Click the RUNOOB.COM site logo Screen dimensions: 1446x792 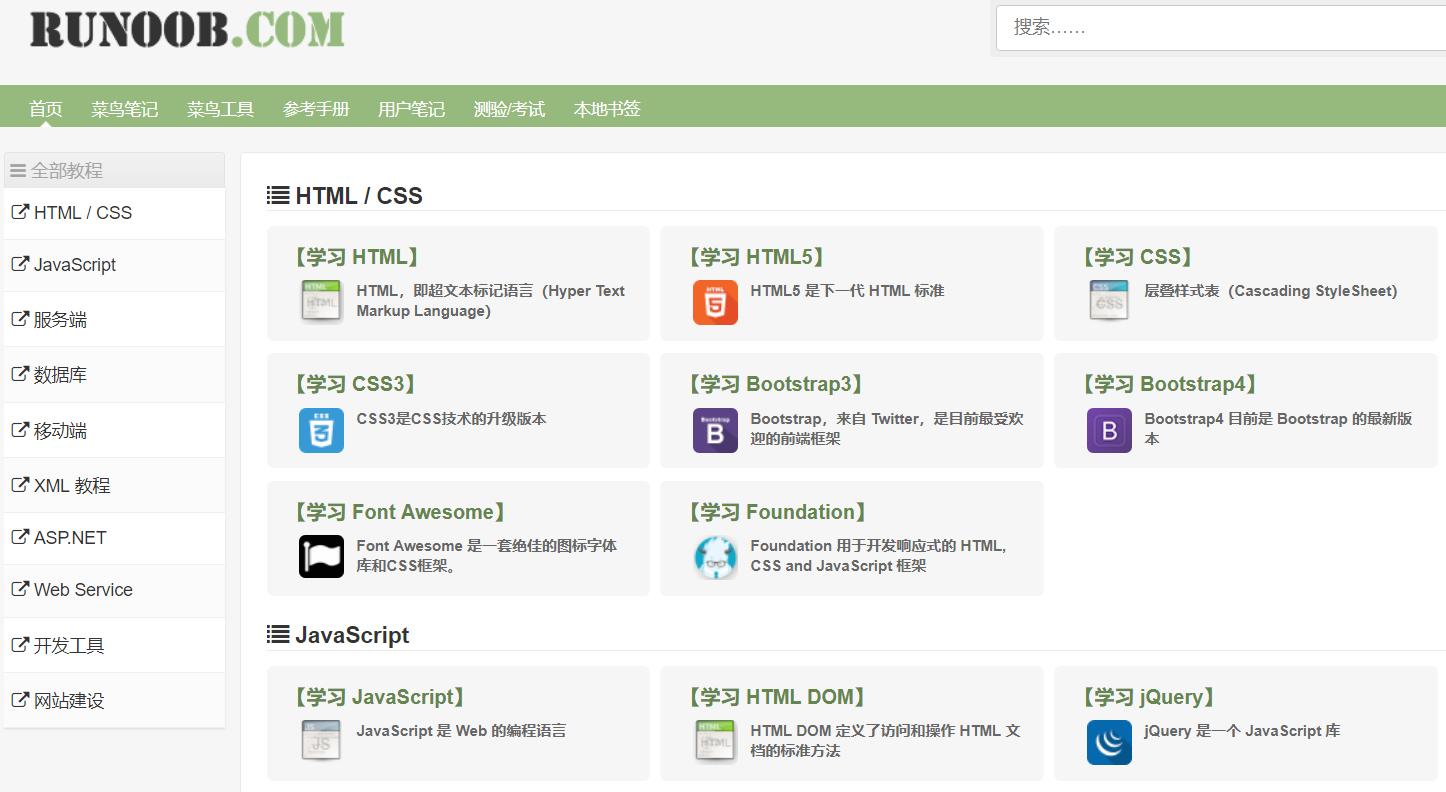(x=187, y=29)
